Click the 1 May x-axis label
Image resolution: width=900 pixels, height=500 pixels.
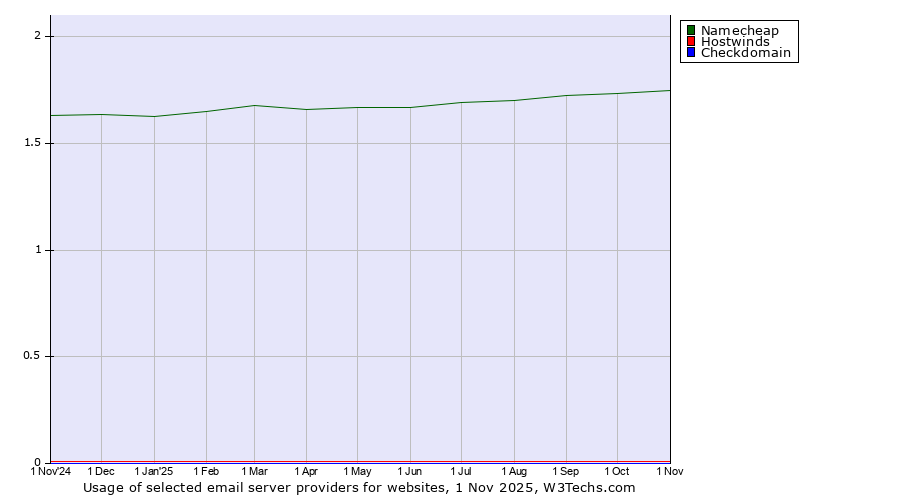[357, 471]
